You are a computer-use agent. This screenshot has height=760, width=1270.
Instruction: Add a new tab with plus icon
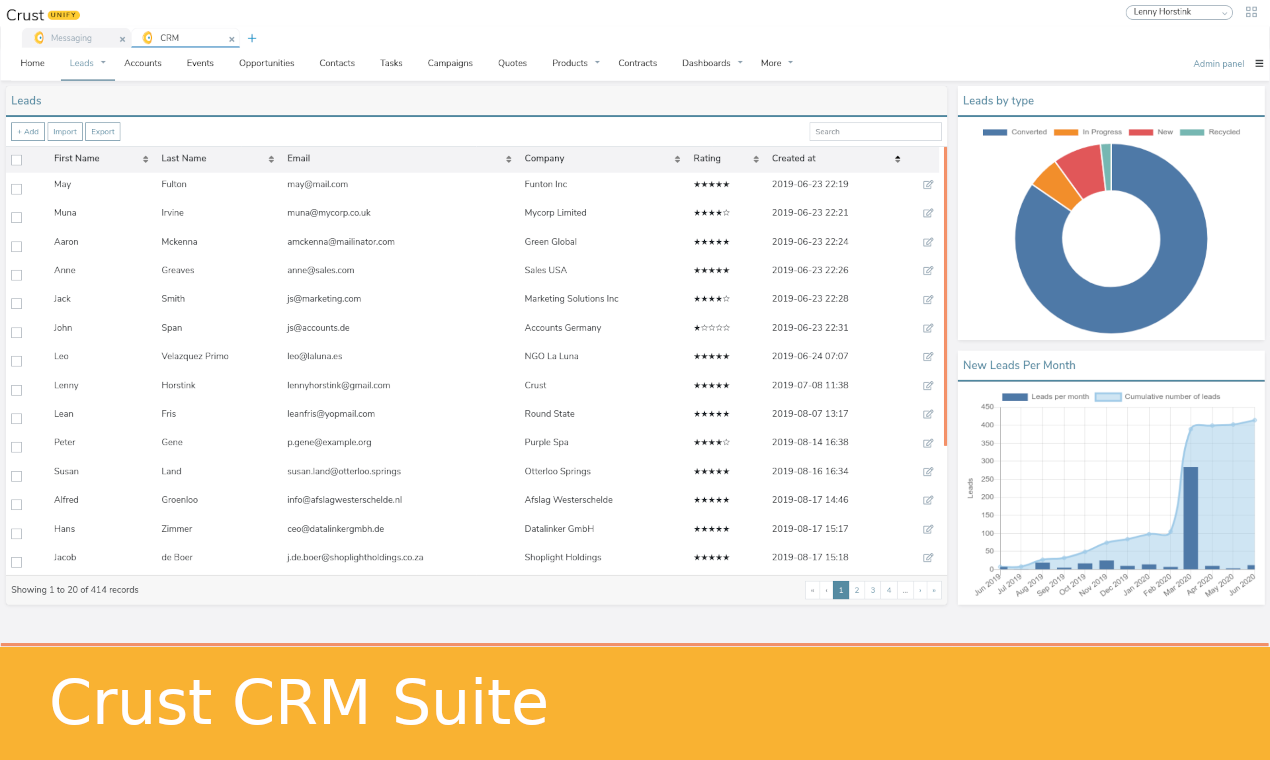[x=252, y=38]
